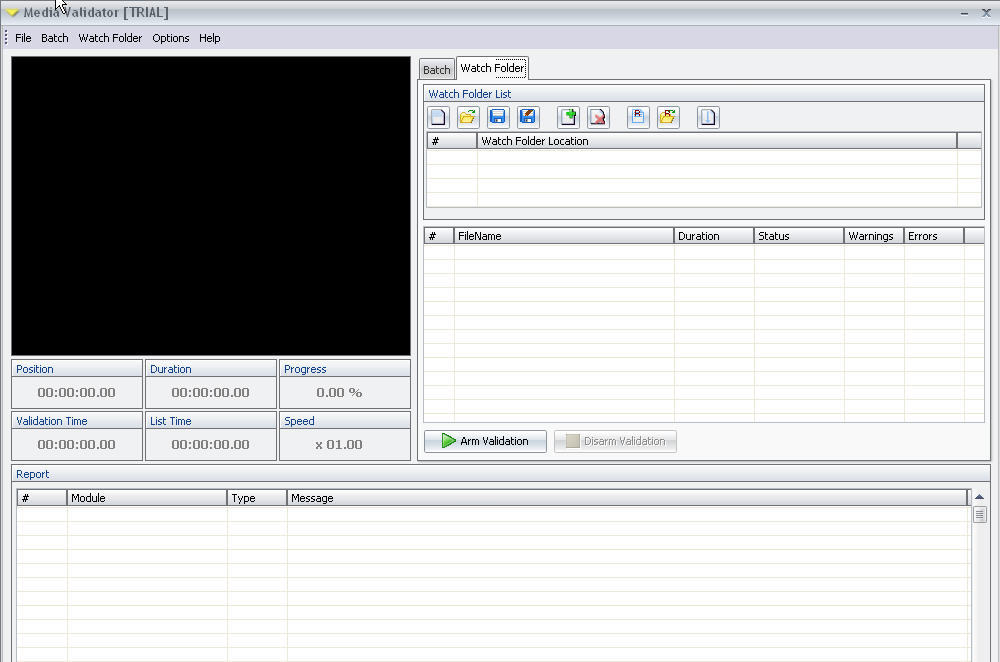Screen dimensions: 1000x662
Task: Click the report page icon with red R
Action: click(638, 117)
